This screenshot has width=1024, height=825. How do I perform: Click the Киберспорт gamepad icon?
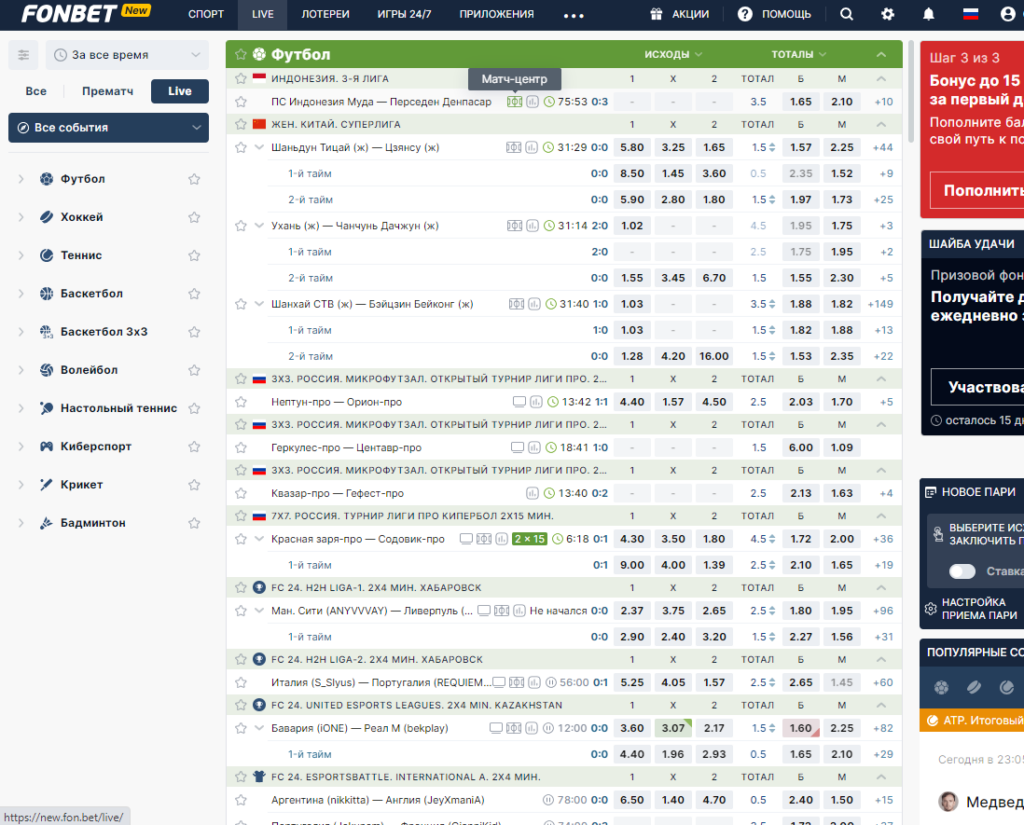46,447
